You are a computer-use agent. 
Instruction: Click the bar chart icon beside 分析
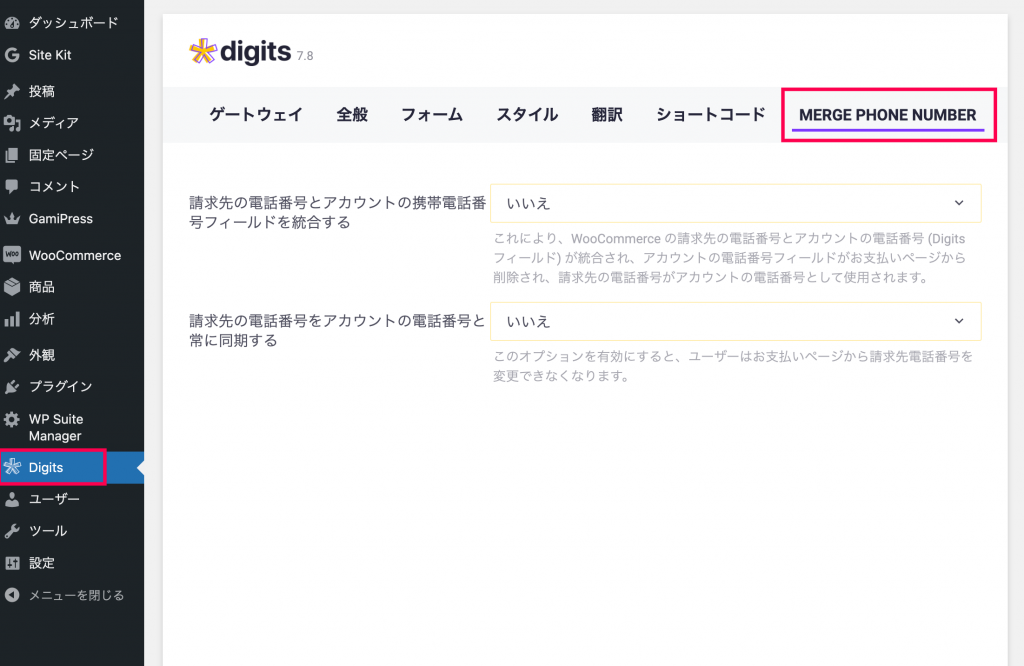pyautogui.click(x=12, y=319)
